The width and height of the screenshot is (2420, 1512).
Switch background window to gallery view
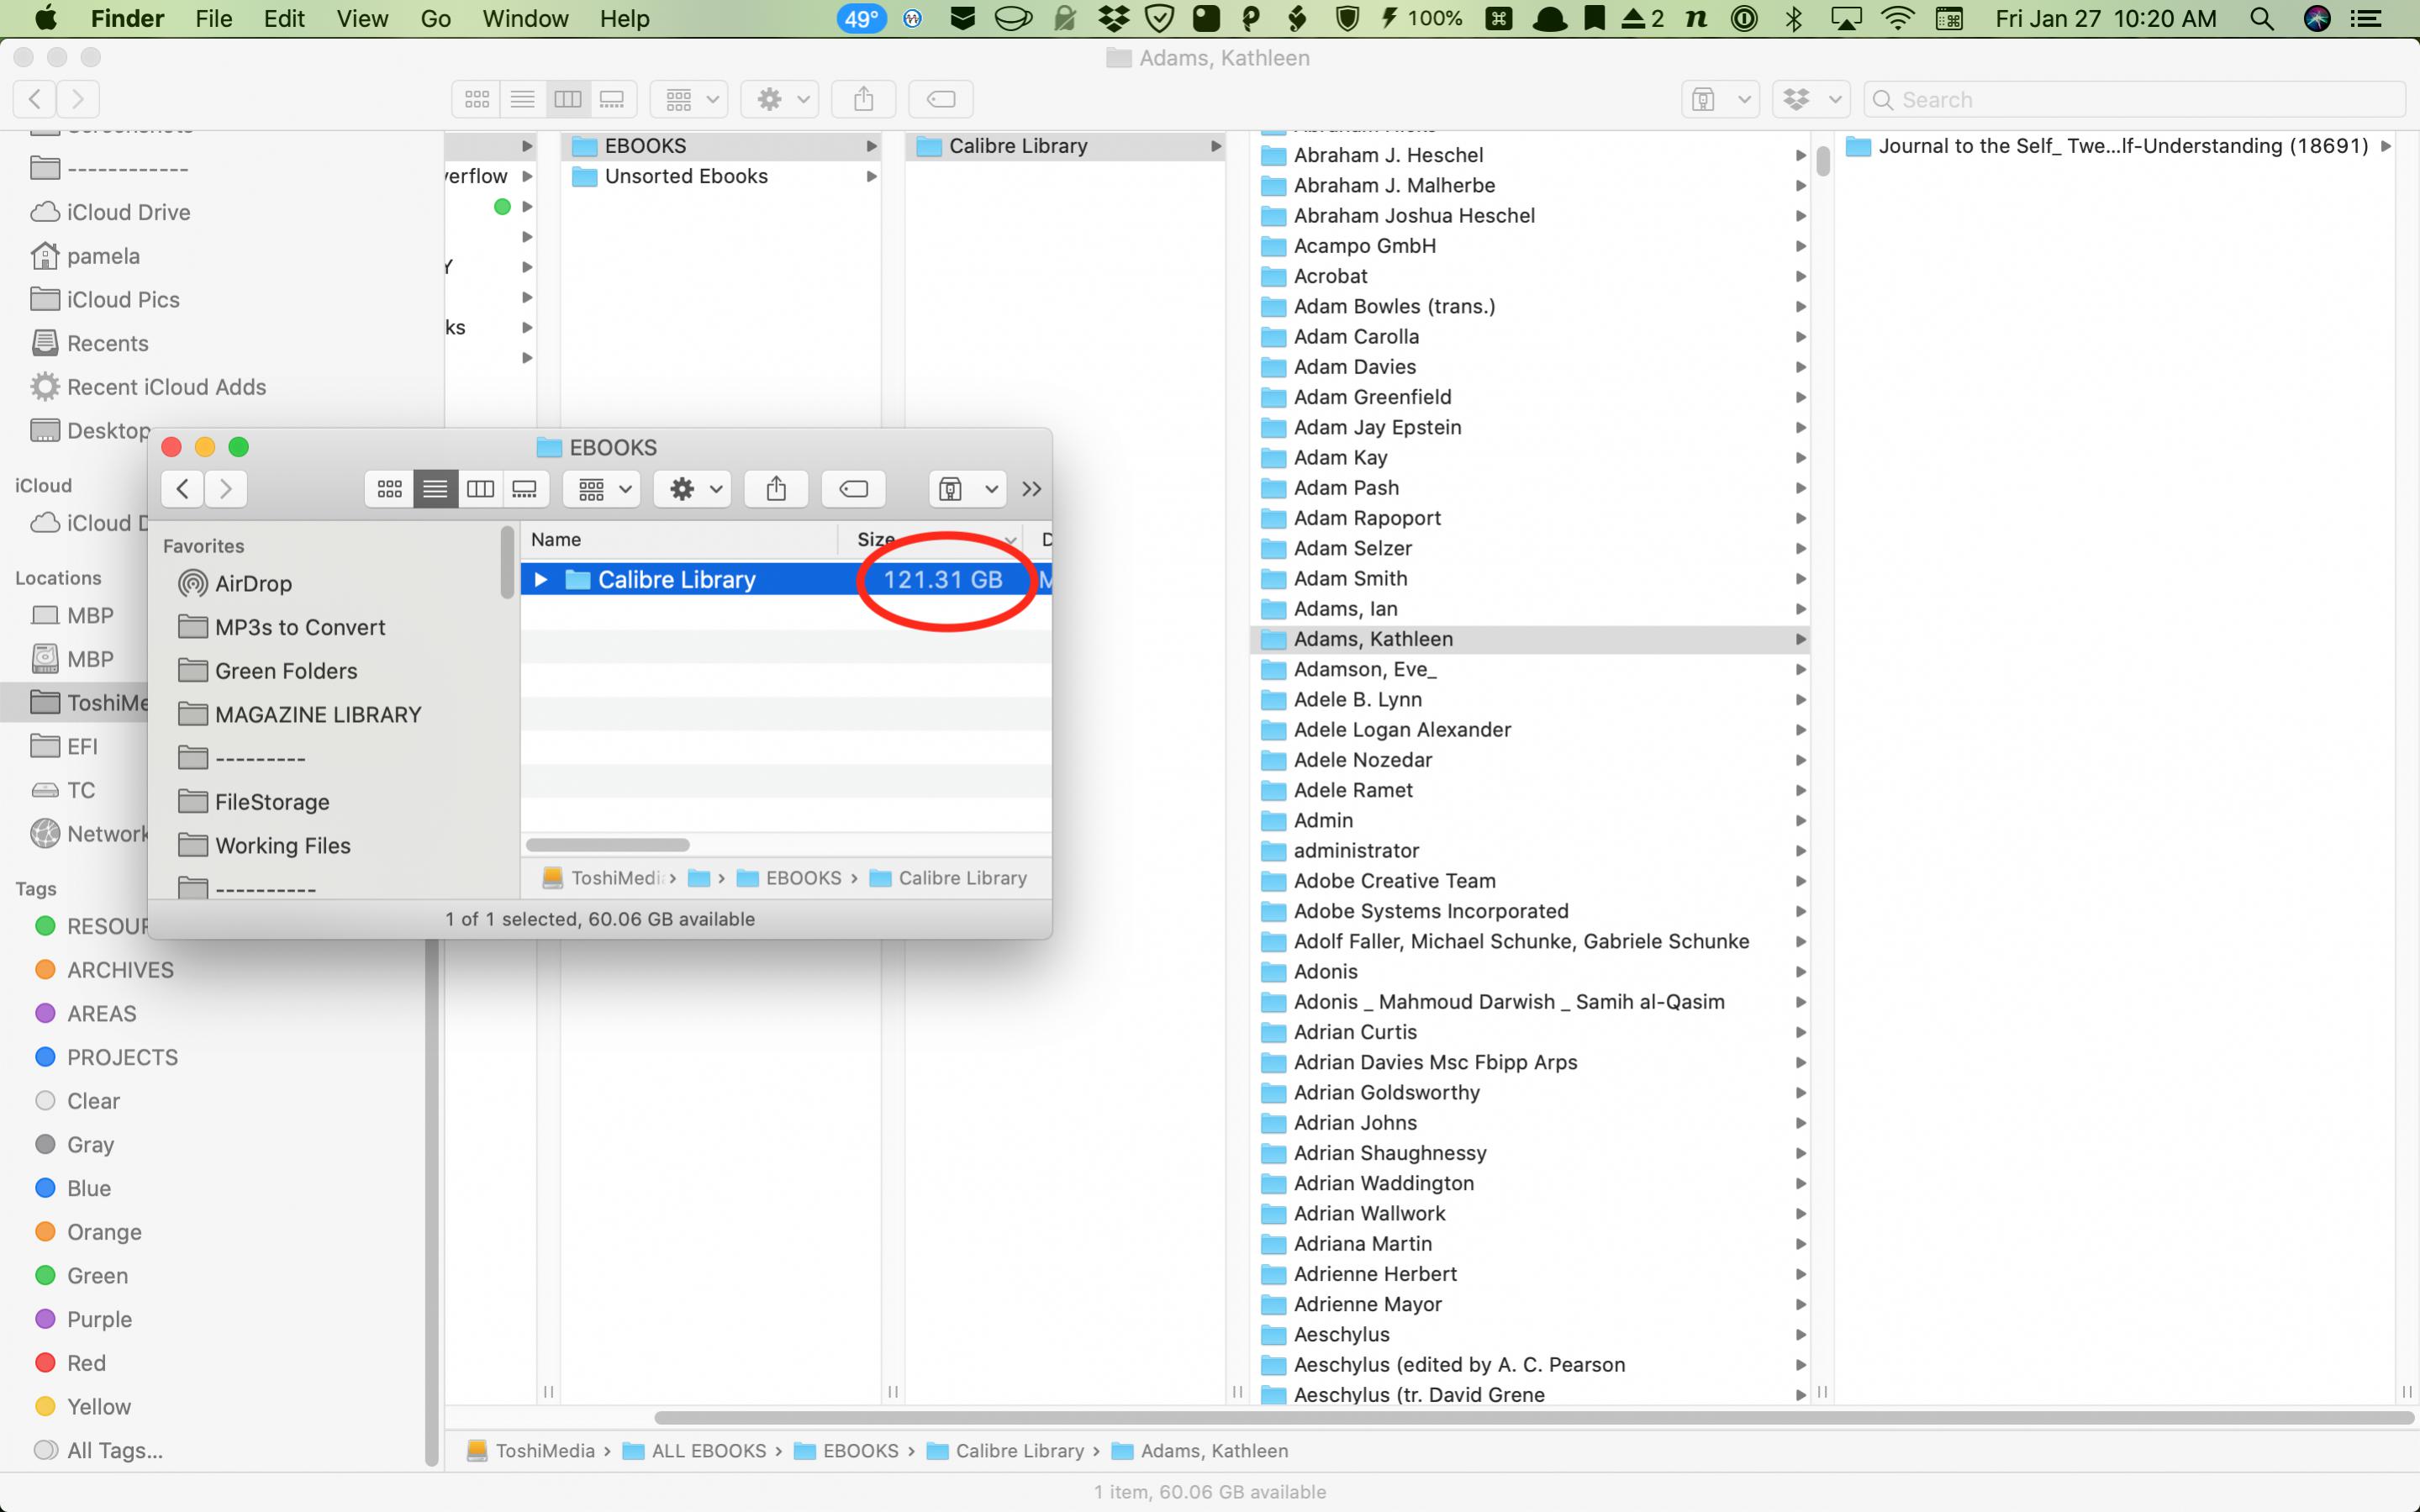(612, 99)
